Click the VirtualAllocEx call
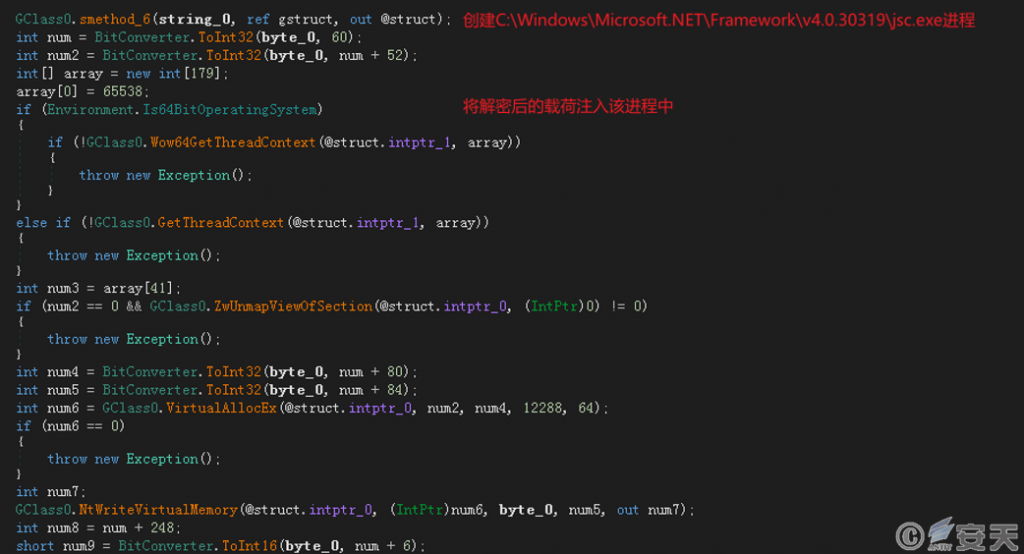This screenshot has width=1024, height=554. click(221, 408)
